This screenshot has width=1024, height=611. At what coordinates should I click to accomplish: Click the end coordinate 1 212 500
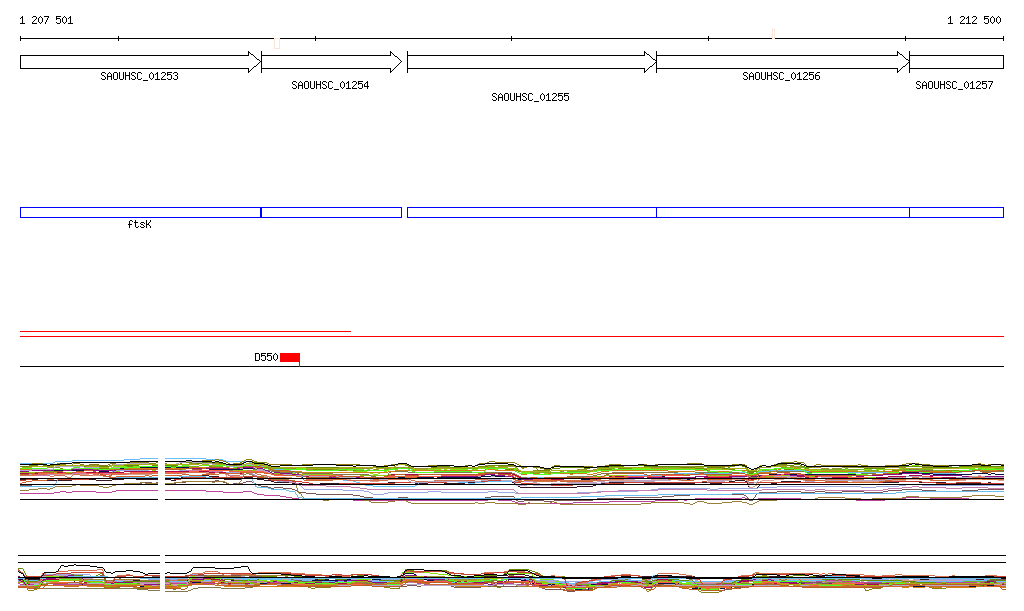pyautogui.click(x=974, y=20)
